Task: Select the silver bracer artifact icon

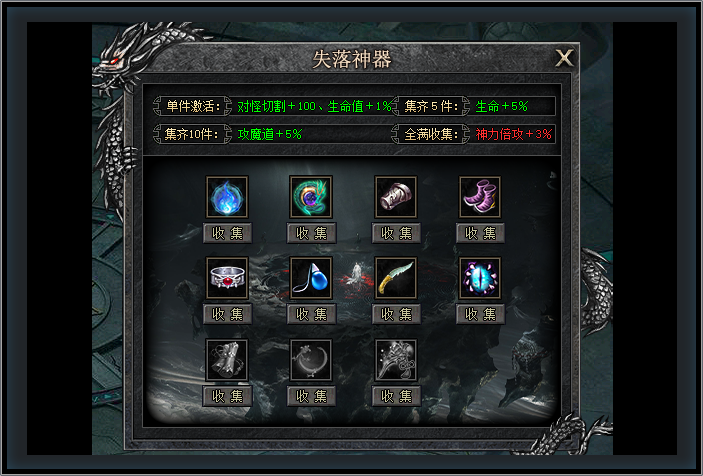Action: [x=395, y=197]
